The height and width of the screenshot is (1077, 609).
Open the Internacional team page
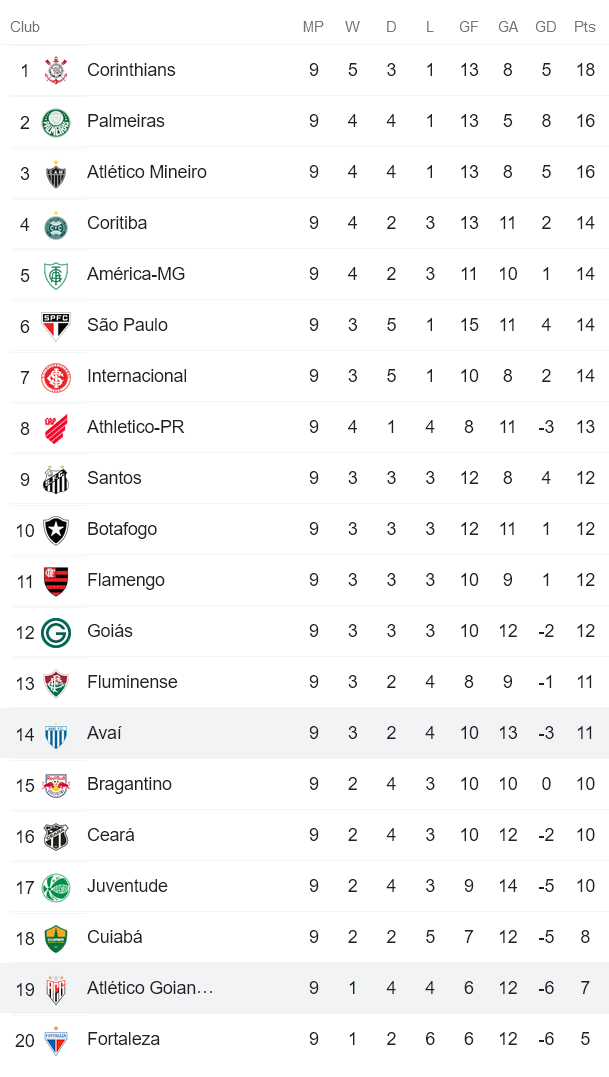pyautogui.click(x=137, y=376)
